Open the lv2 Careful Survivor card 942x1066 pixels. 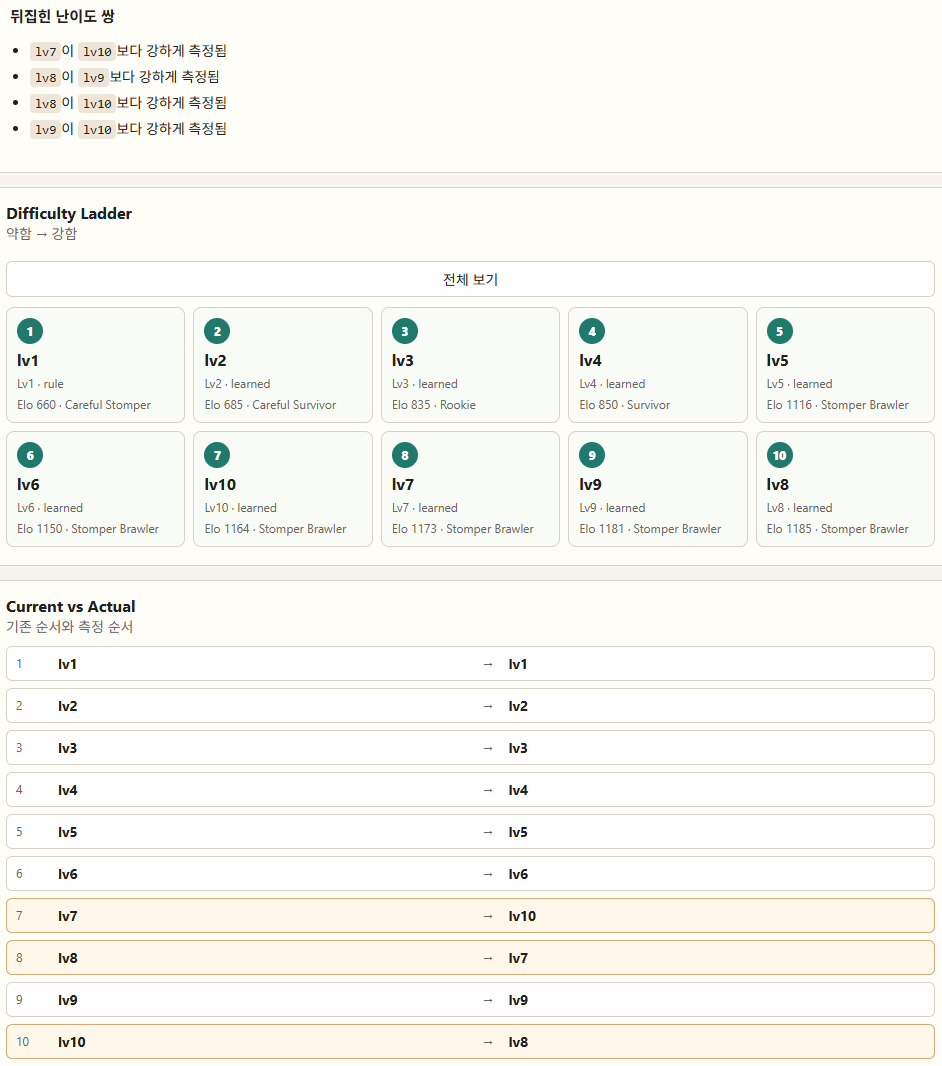(283, 365)
